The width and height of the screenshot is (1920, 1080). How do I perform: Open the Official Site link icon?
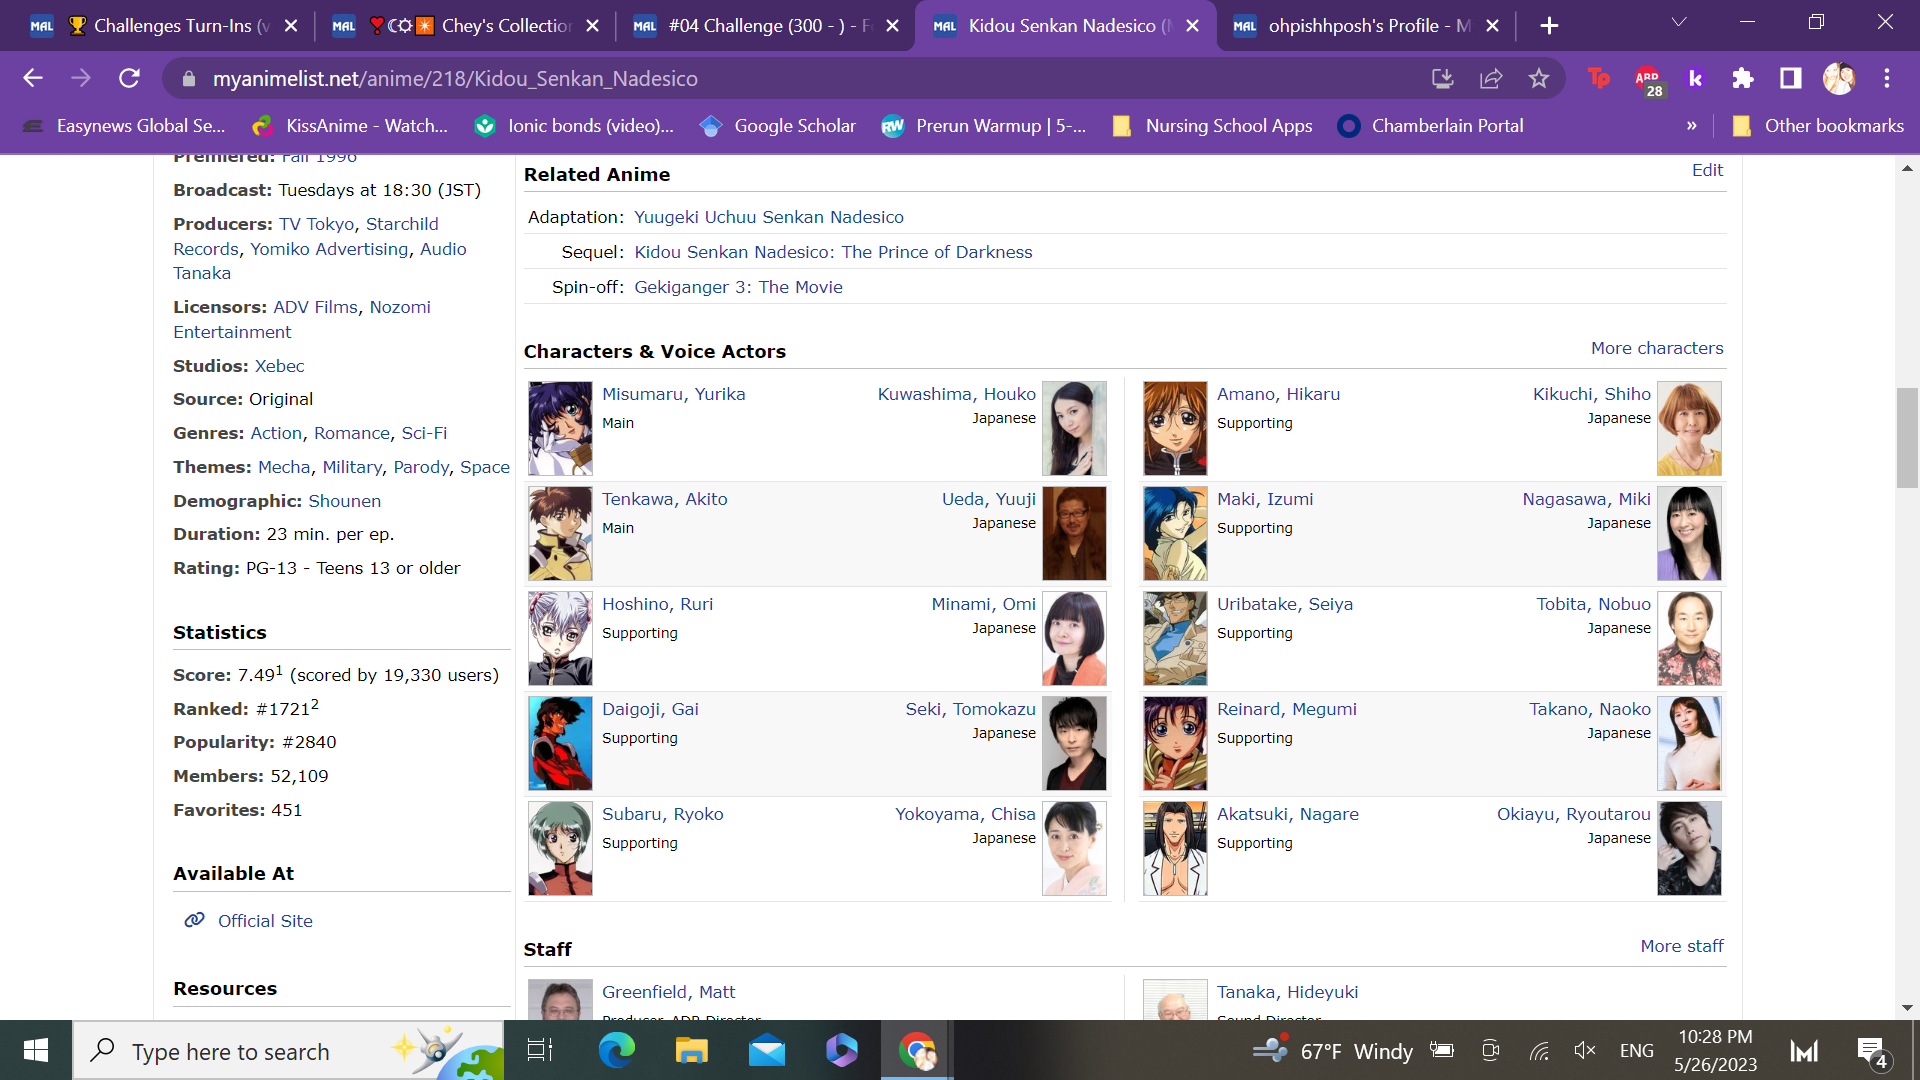point(194,920)
